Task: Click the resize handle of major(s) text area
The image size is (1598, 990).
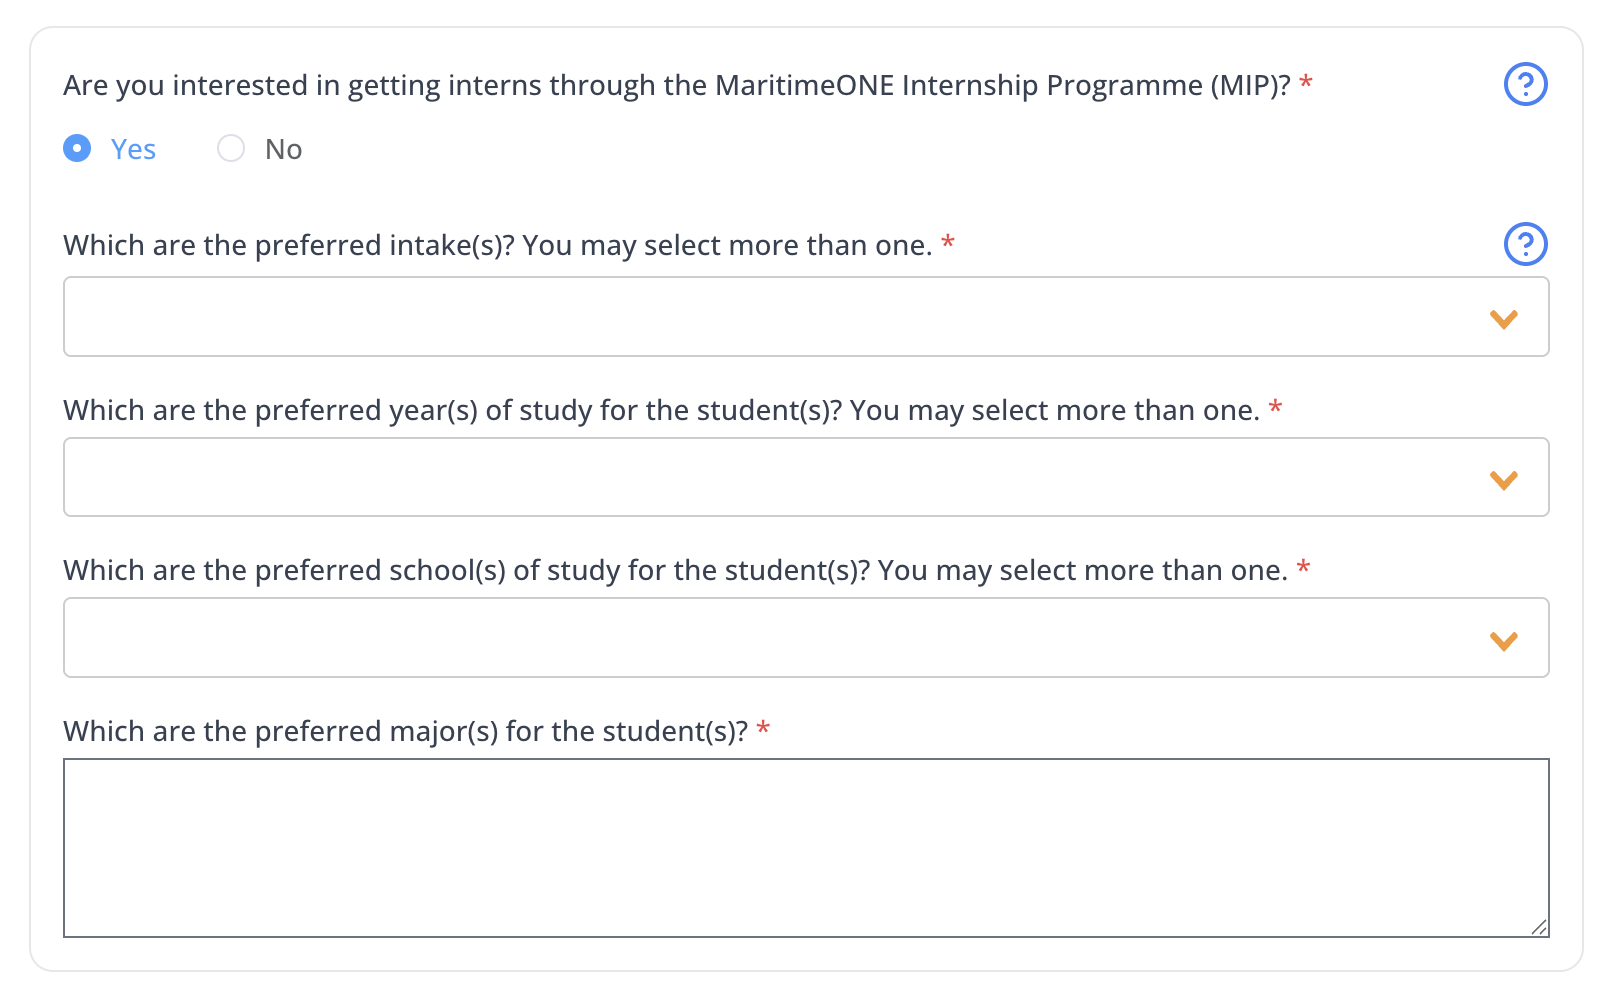Action: click(x=1539, y=928)
